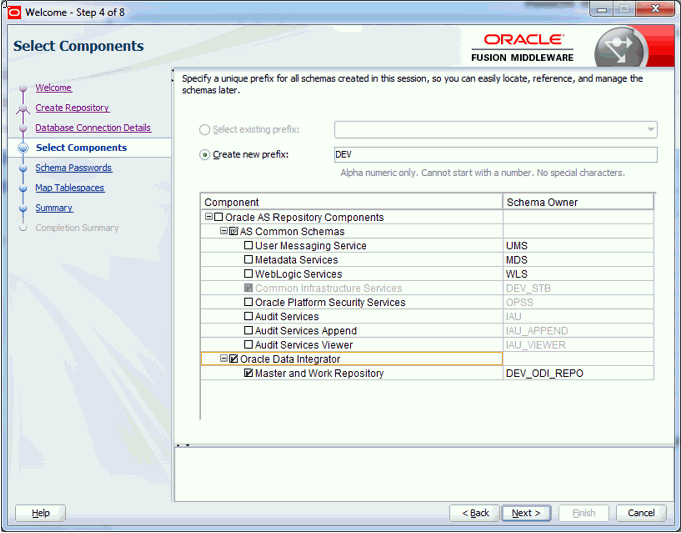This screenshot has height=533, width=681.
Task: Check Oracle Platform Security Services checkbox
Action: click(248, 302)
